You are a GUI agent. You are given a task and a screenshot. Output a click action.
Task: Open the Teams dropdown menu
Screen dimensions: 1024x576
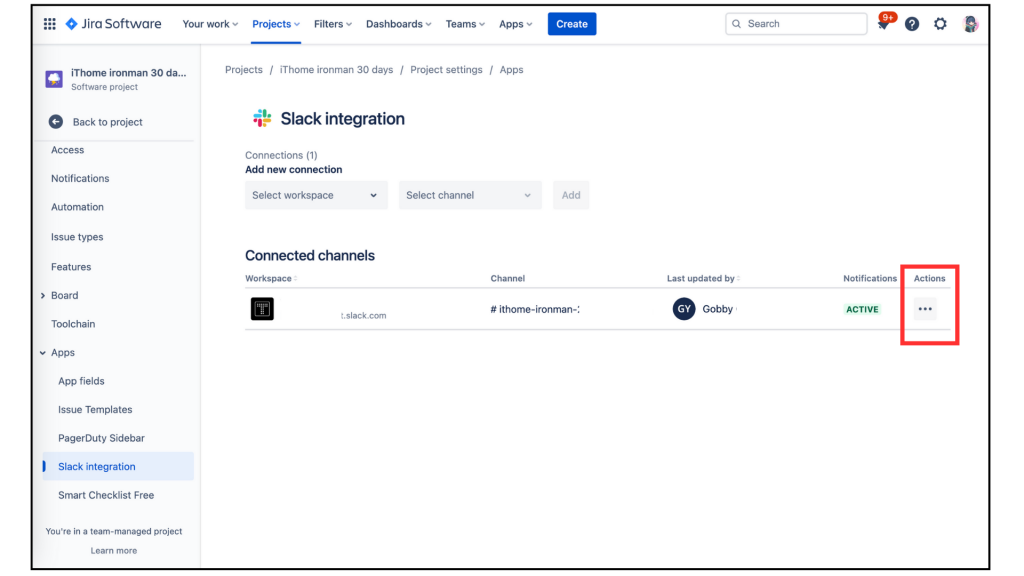tap(465, 24)
